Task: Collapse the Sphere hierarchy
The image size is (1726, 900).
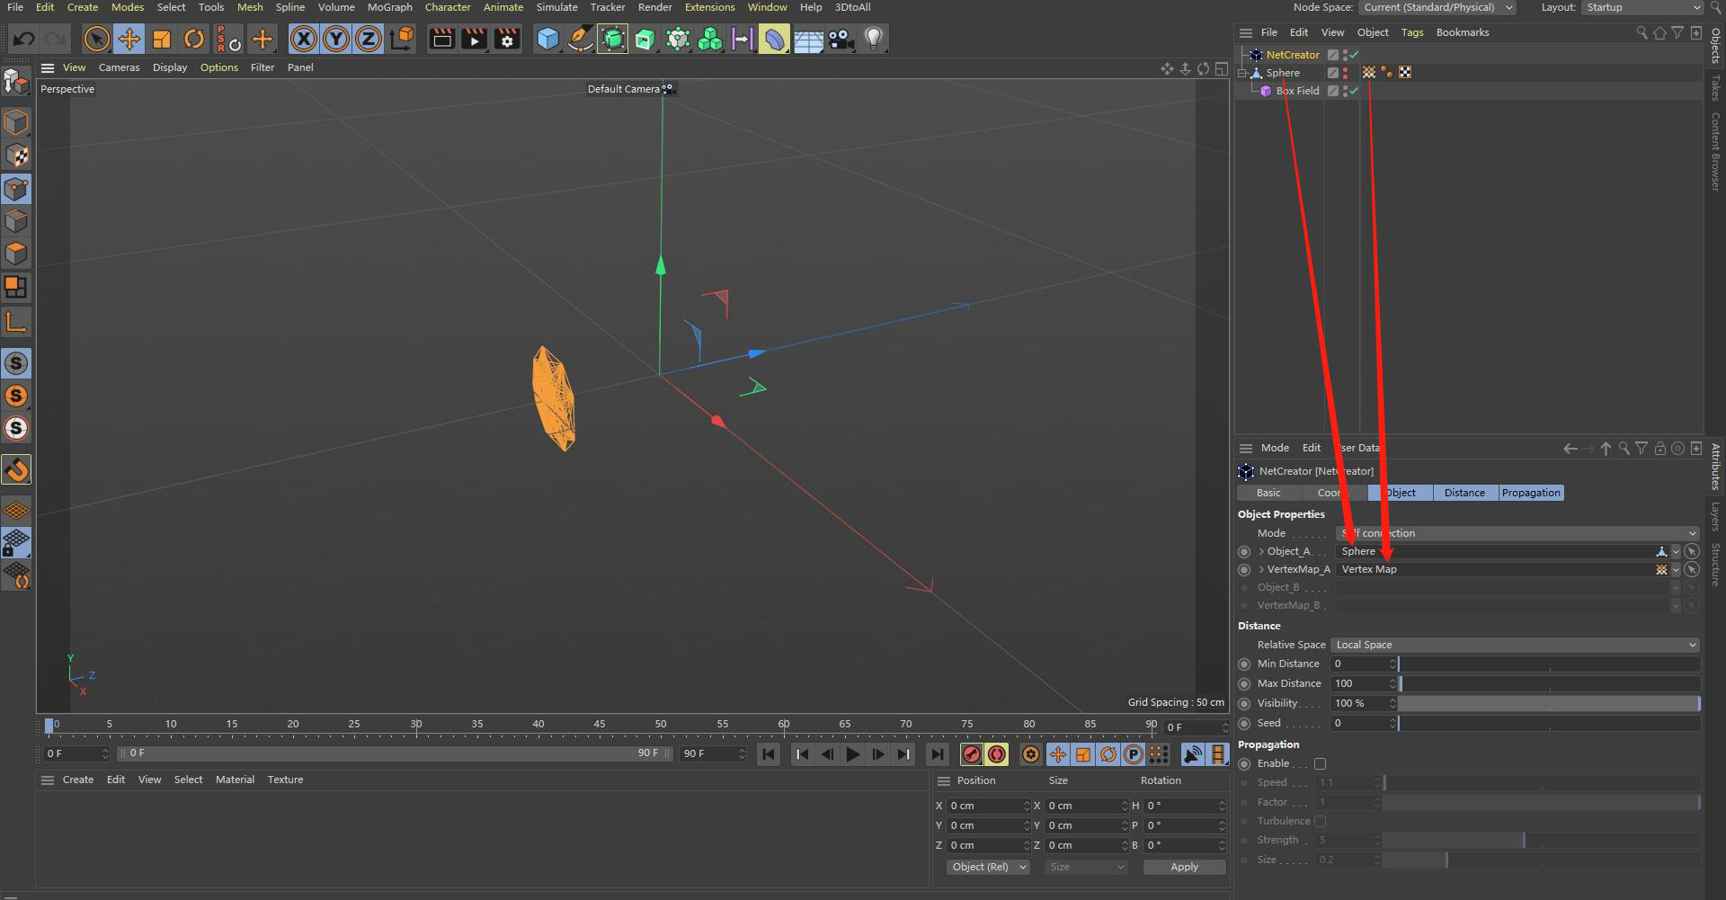Action: tap(1243, 73)
